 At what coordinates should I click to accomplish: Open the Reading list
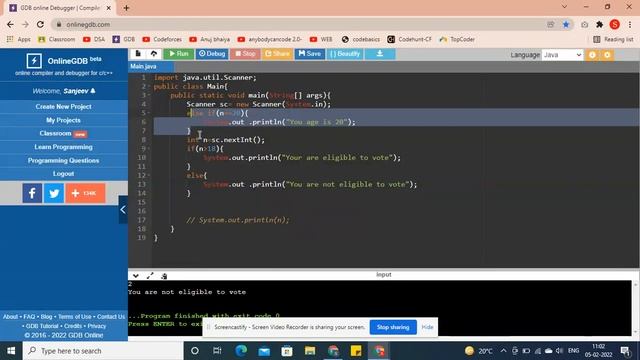613,39
